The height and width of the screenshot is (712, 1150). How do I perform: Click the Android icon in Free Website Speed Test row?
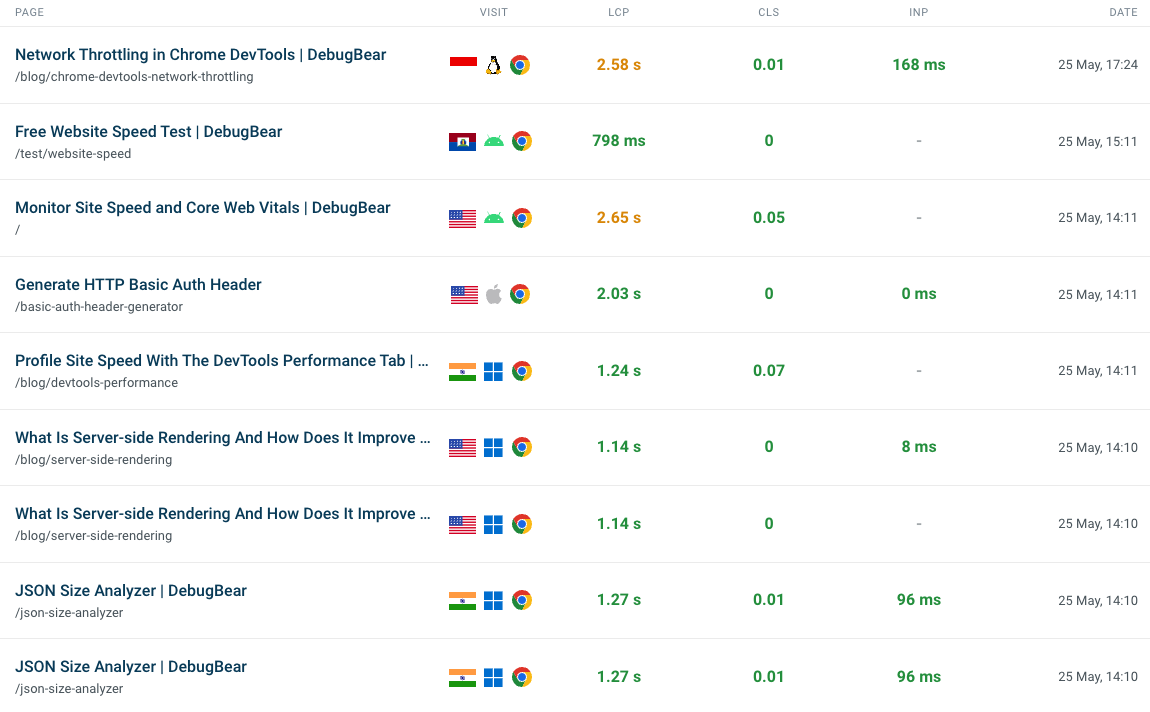494,141
